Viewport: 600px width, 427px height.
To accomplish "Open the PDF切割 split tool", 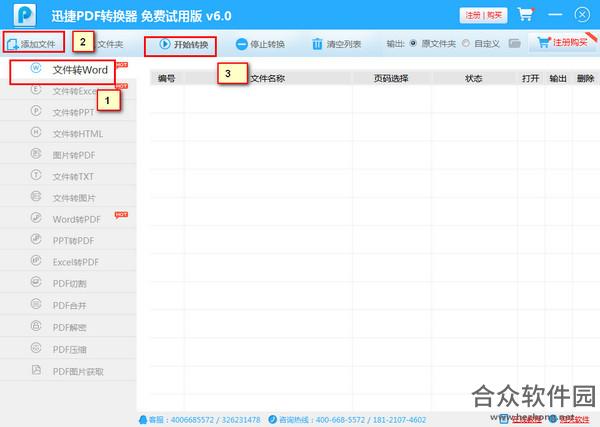I will [68, 283].
